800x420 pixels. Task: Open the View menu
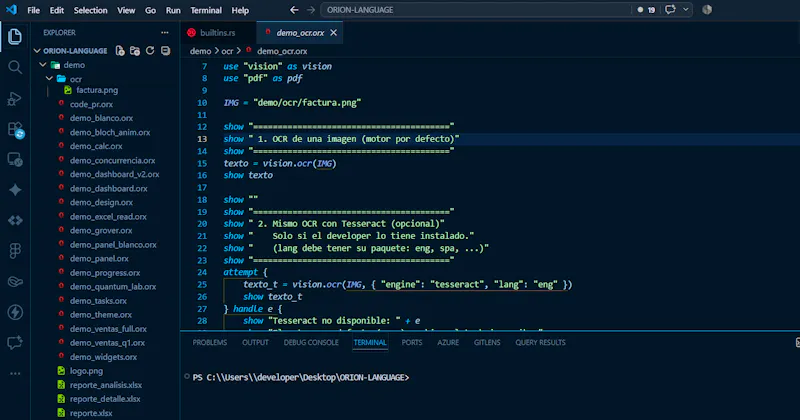[x=126, y=10]
